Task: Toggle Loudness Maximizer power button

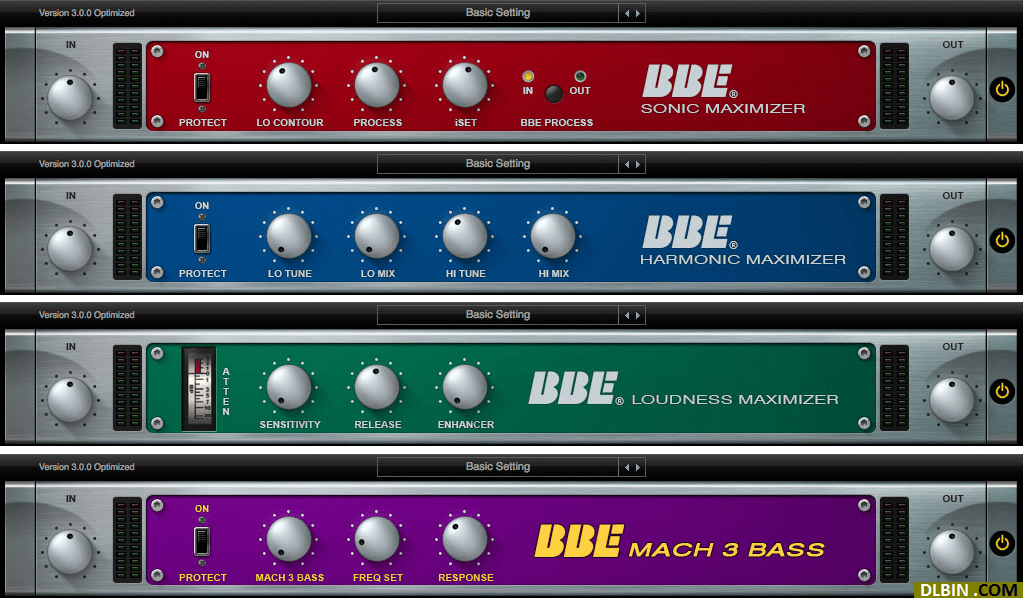Action: point(1002,391)
